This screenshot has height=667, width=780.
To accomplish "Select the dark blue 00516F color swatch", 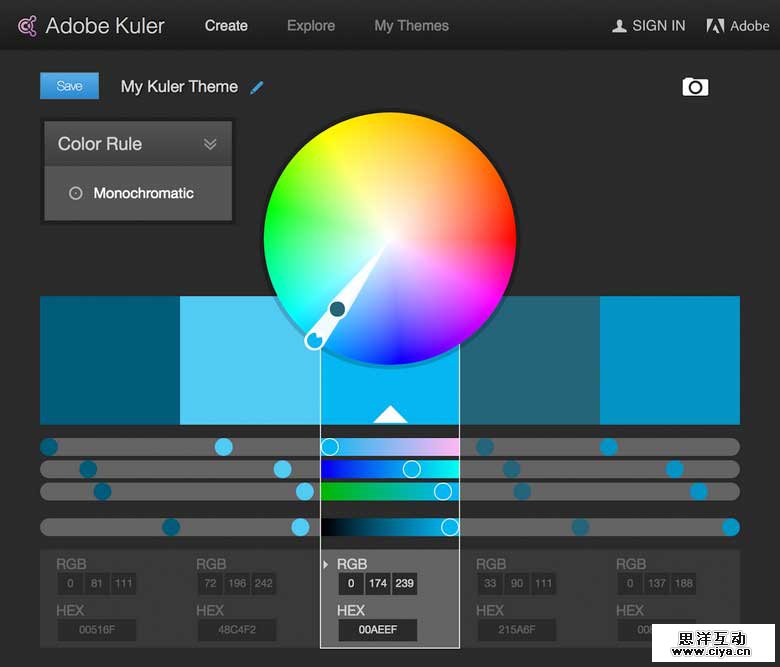I will pyautogui.click(x=110, y=360).
